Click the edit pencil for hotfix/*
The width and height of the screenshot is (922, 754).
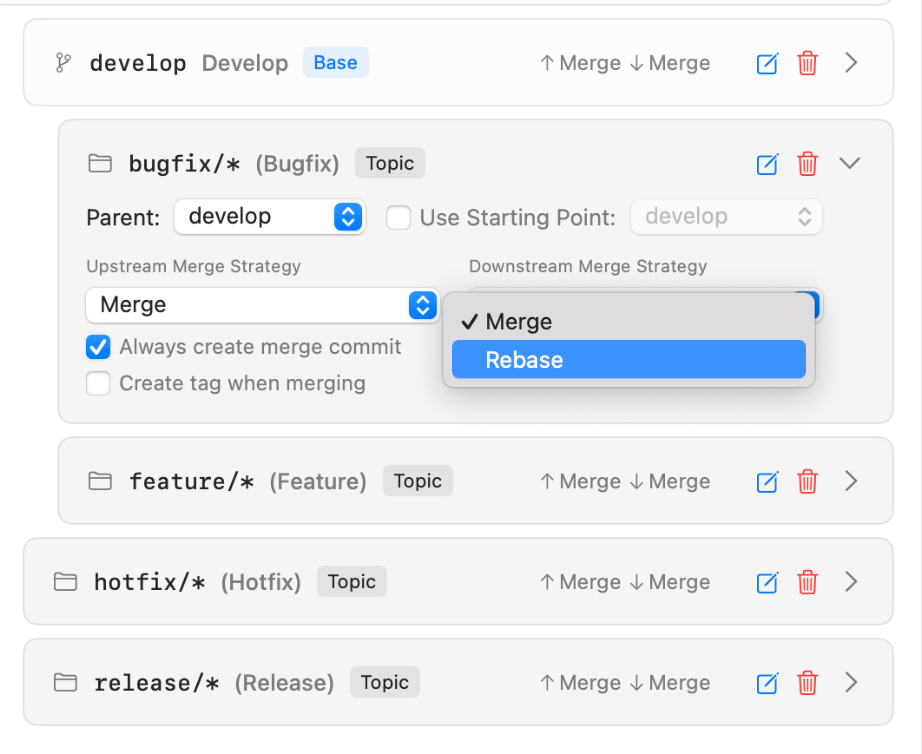[766, 581]
